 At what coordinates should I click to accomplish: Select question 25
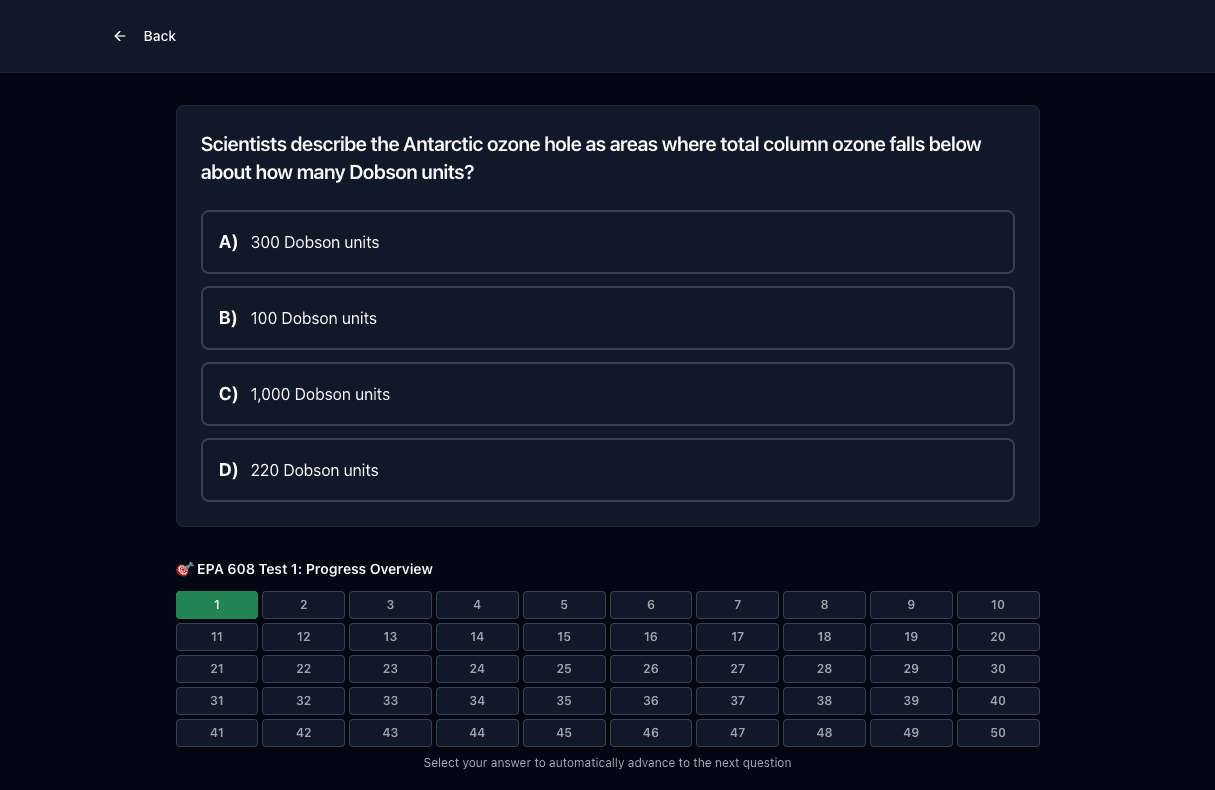pos(564,669)
